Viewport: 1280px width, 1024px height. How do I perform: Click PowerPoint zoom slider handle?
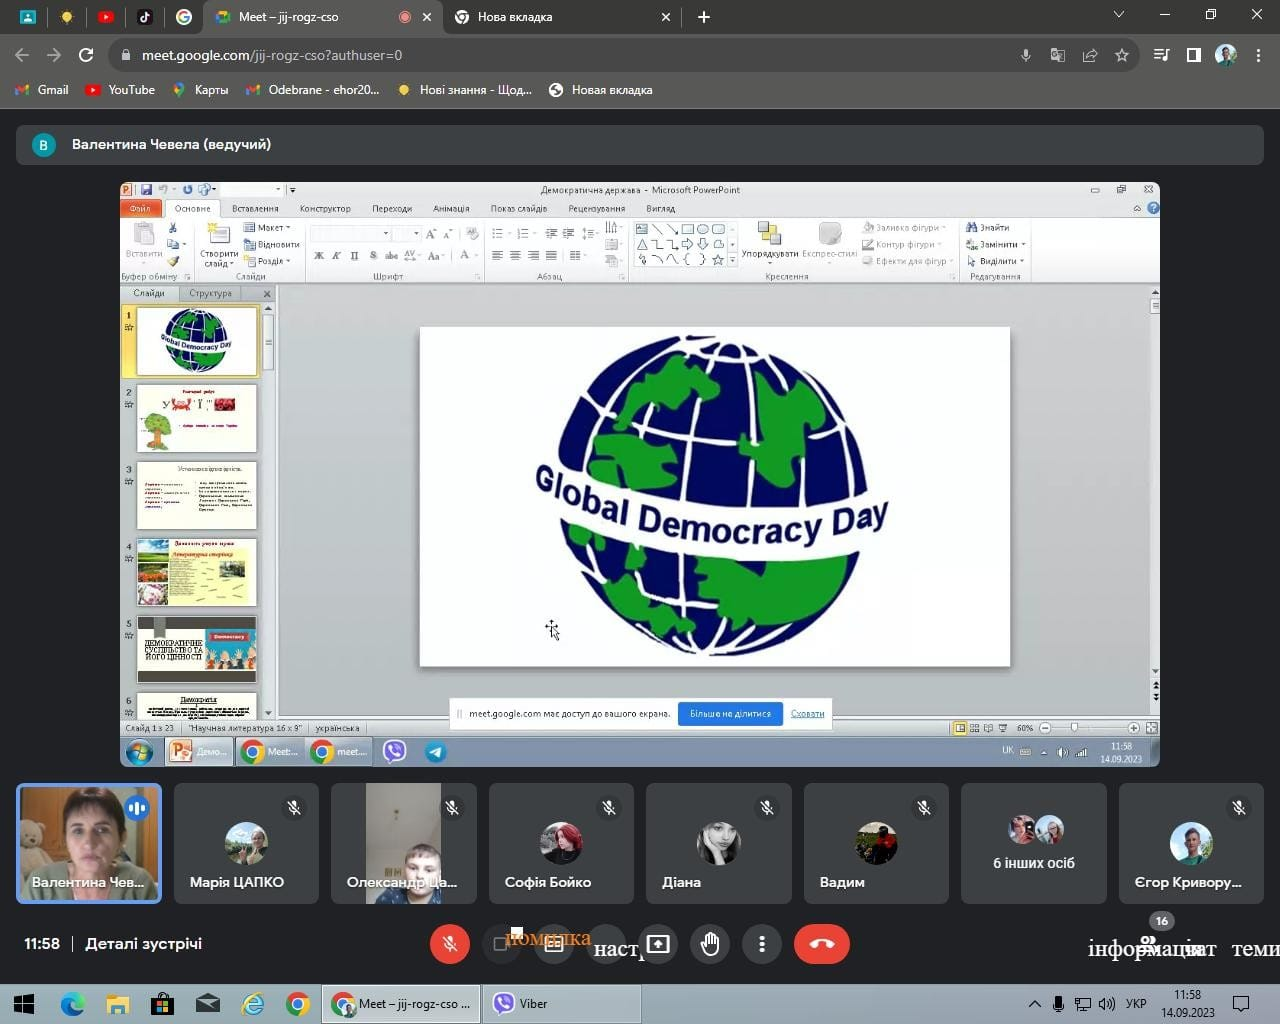pos(1074,728)
